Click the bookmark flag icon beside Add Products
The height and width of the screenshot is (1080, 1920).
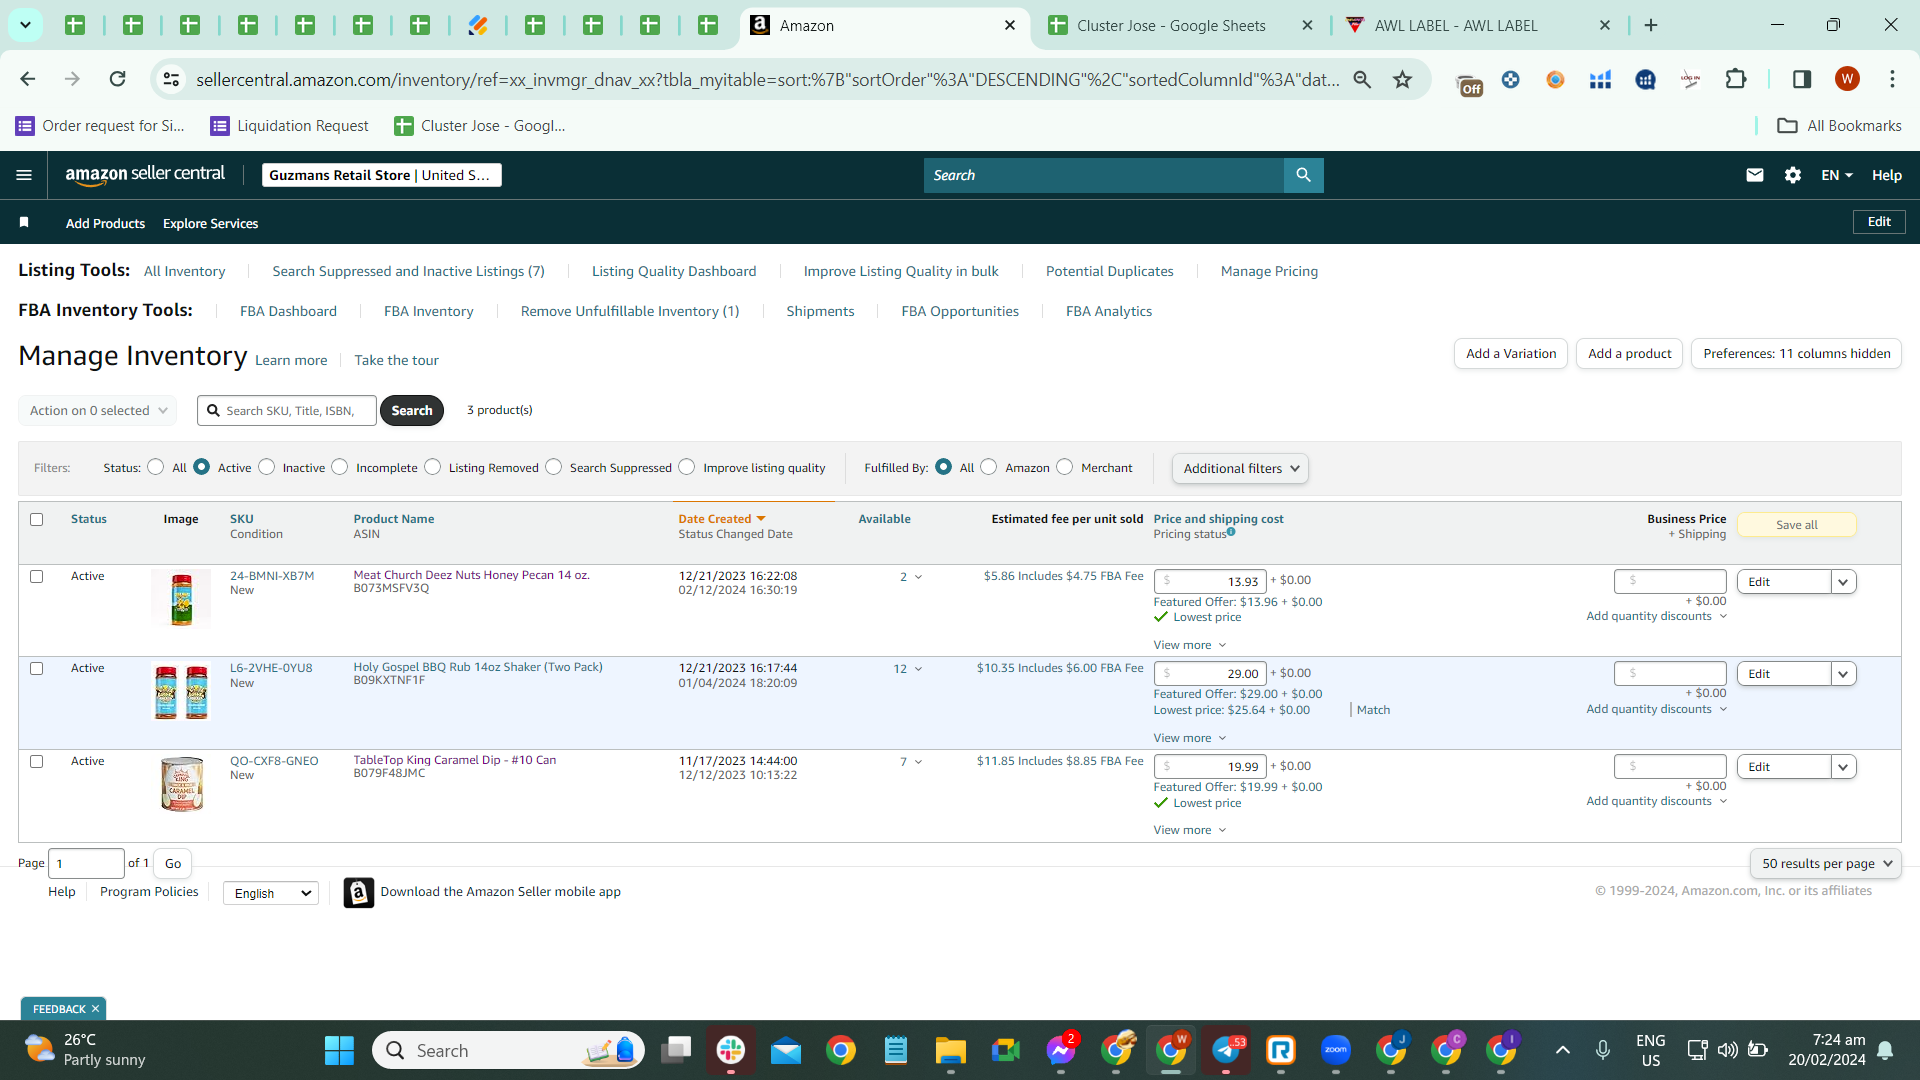24,222
